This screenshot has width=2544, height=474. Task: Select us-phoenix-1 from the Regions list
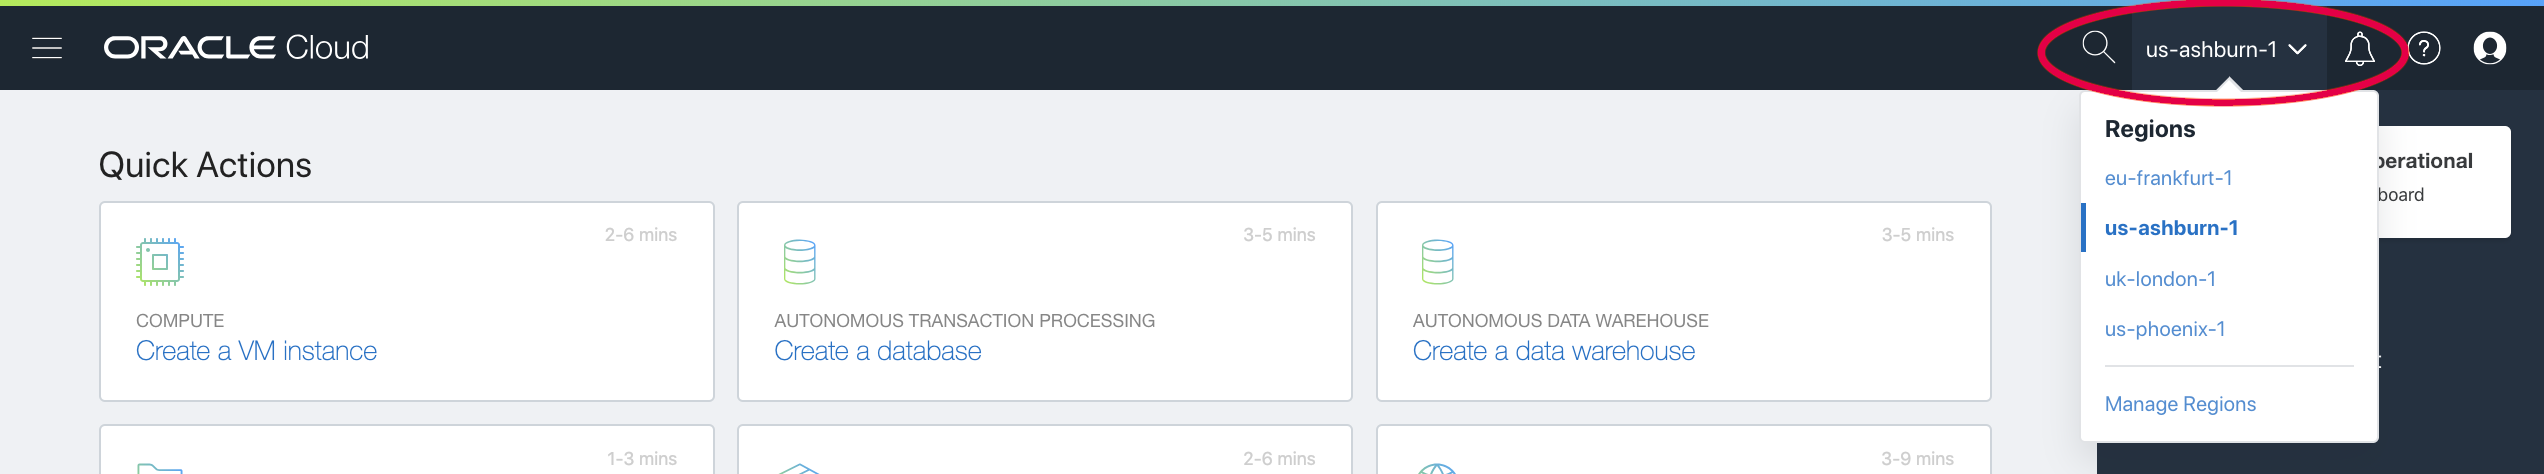click(x=2165, y=329)
